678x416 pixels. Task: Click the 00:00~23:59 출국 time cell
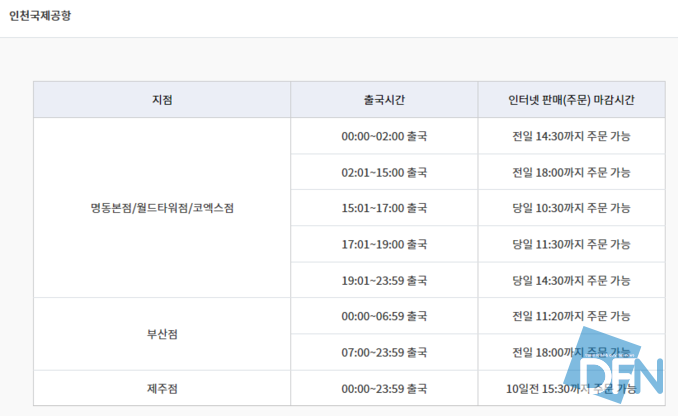(x=384, y=388)
